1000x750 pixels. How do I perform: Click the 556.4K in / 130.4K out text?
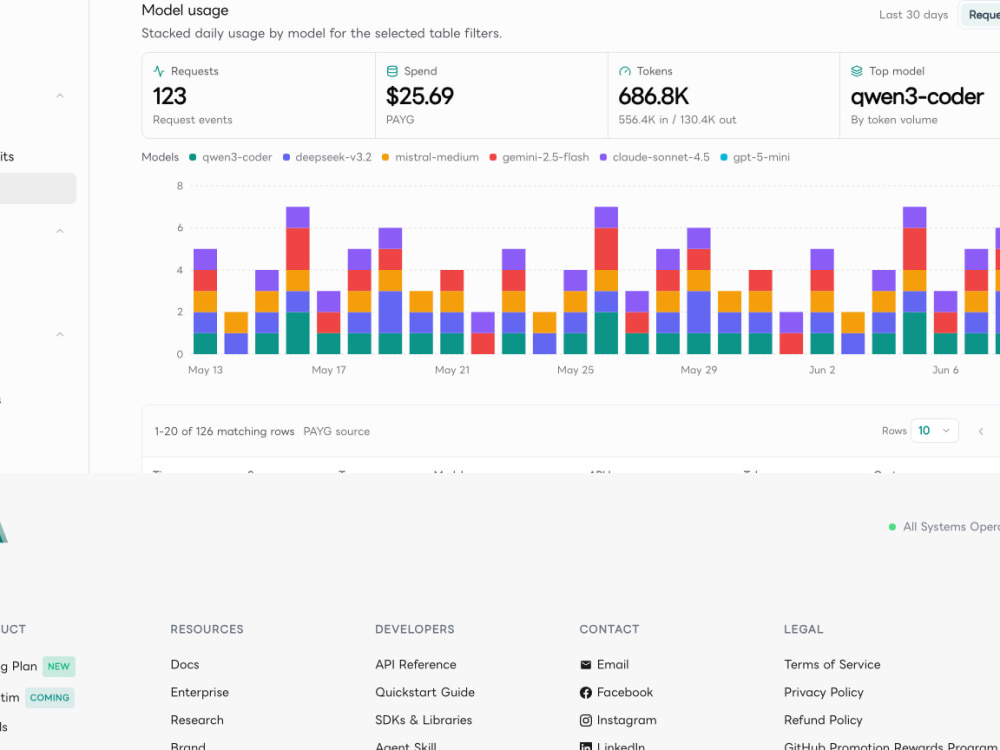(677, 120)
